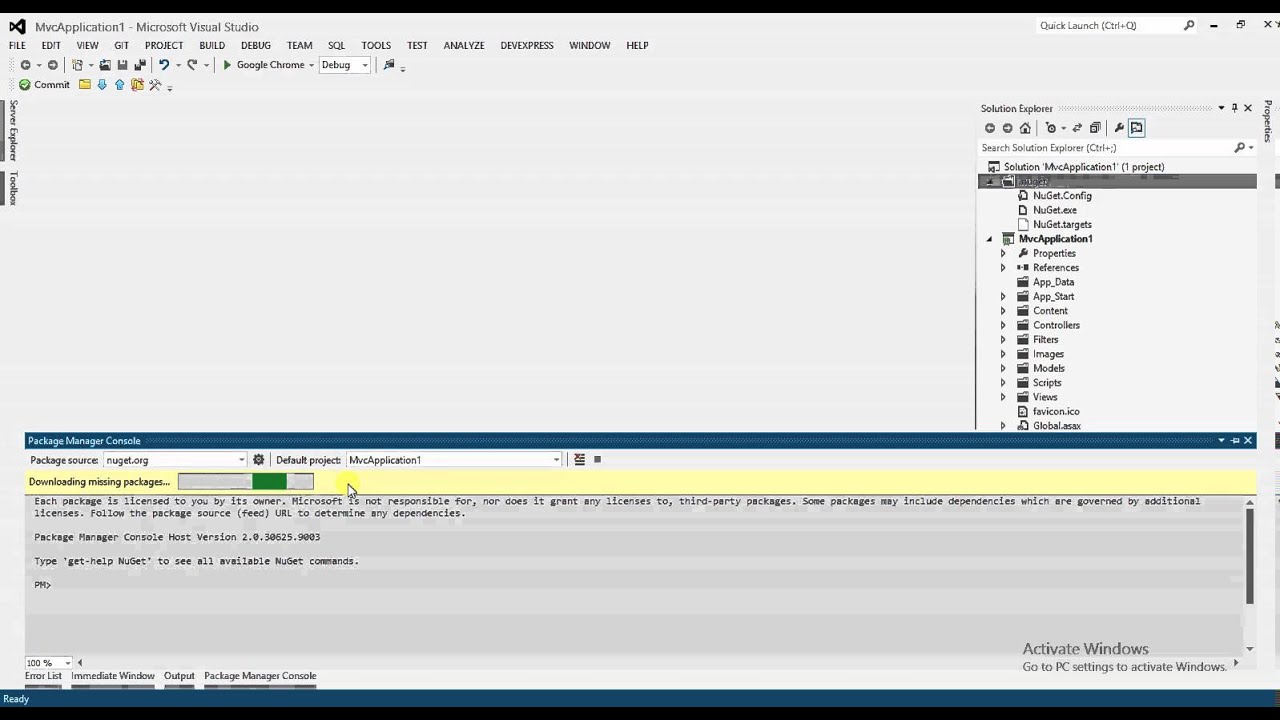Screen dimensions: 1280x720
Task: Open the Debug configuration dropdown
Action: pos(364,65)
